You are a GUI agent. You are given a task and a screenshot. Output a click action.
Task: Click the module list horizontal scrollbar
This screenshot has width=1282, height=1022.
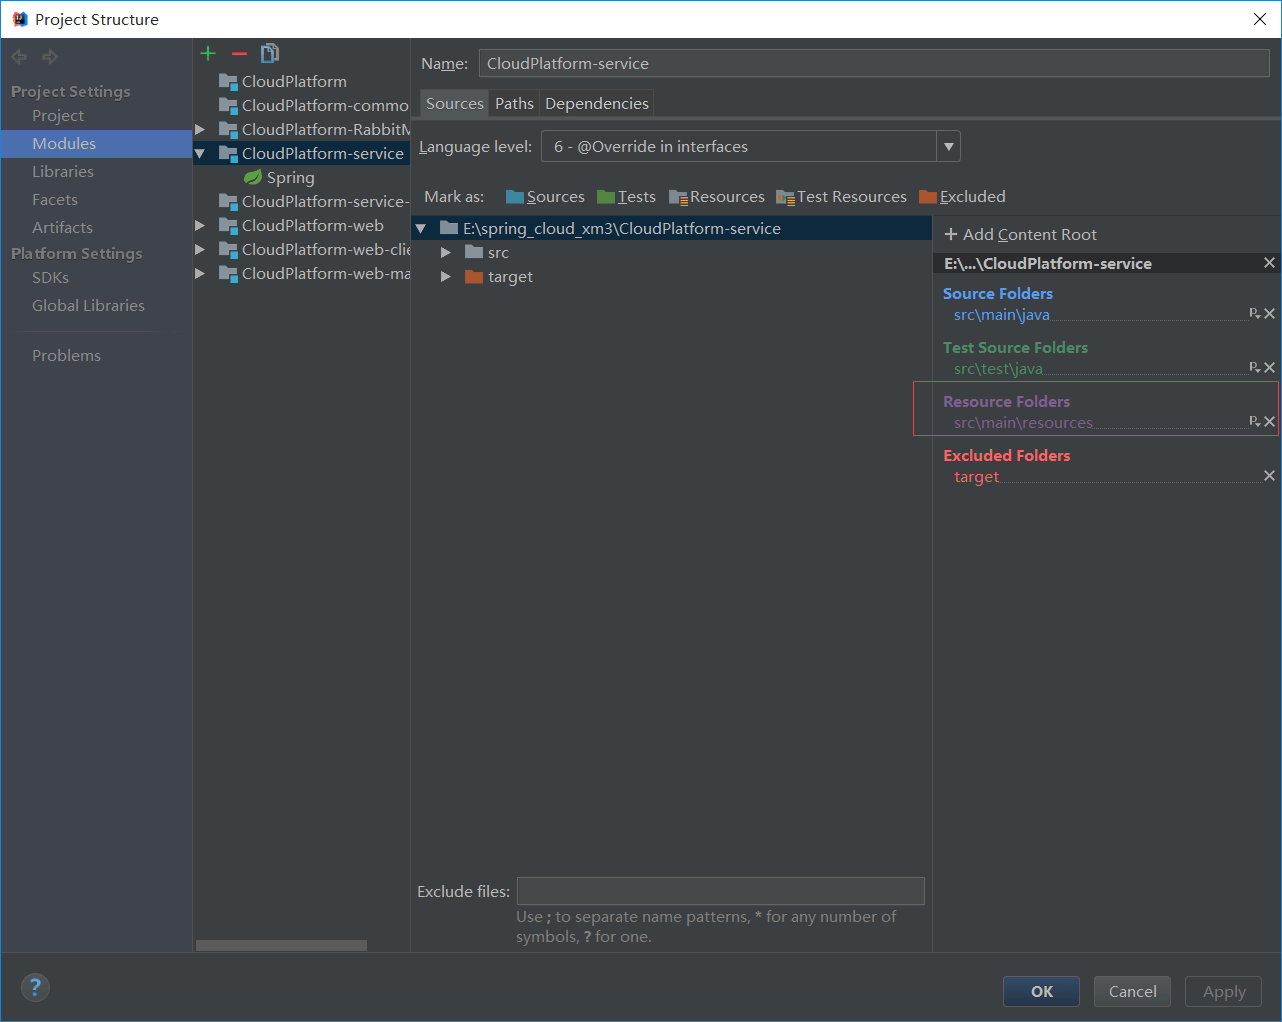(281, 945)
